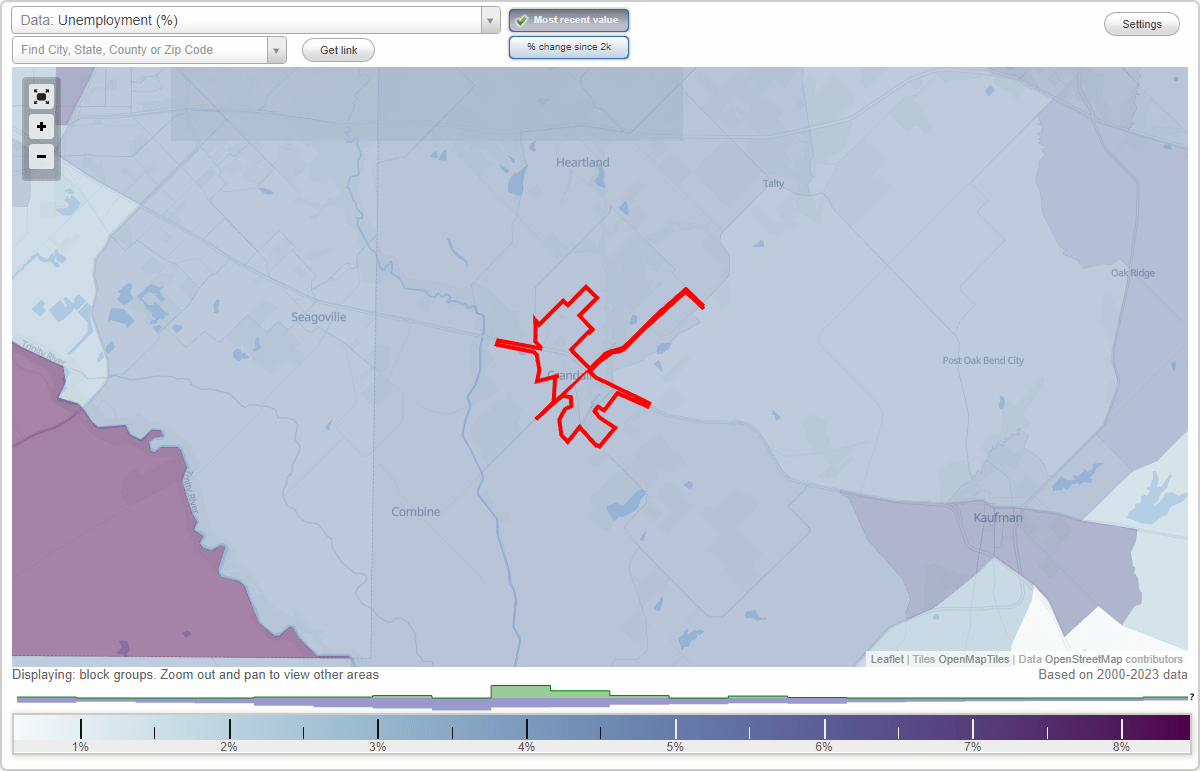
Task: Click the Post Oak Bend City label
Action: point(984,361)
